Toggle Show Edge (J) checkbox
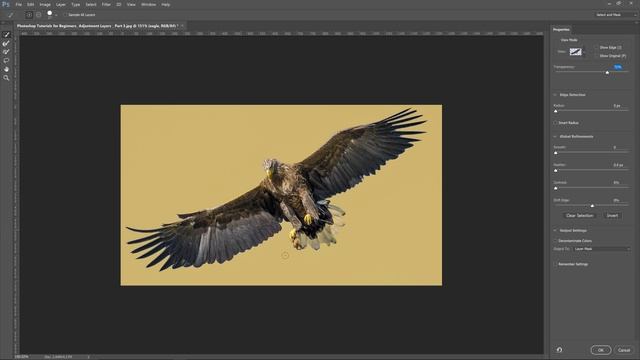The image size is (640, 360). 596,47
